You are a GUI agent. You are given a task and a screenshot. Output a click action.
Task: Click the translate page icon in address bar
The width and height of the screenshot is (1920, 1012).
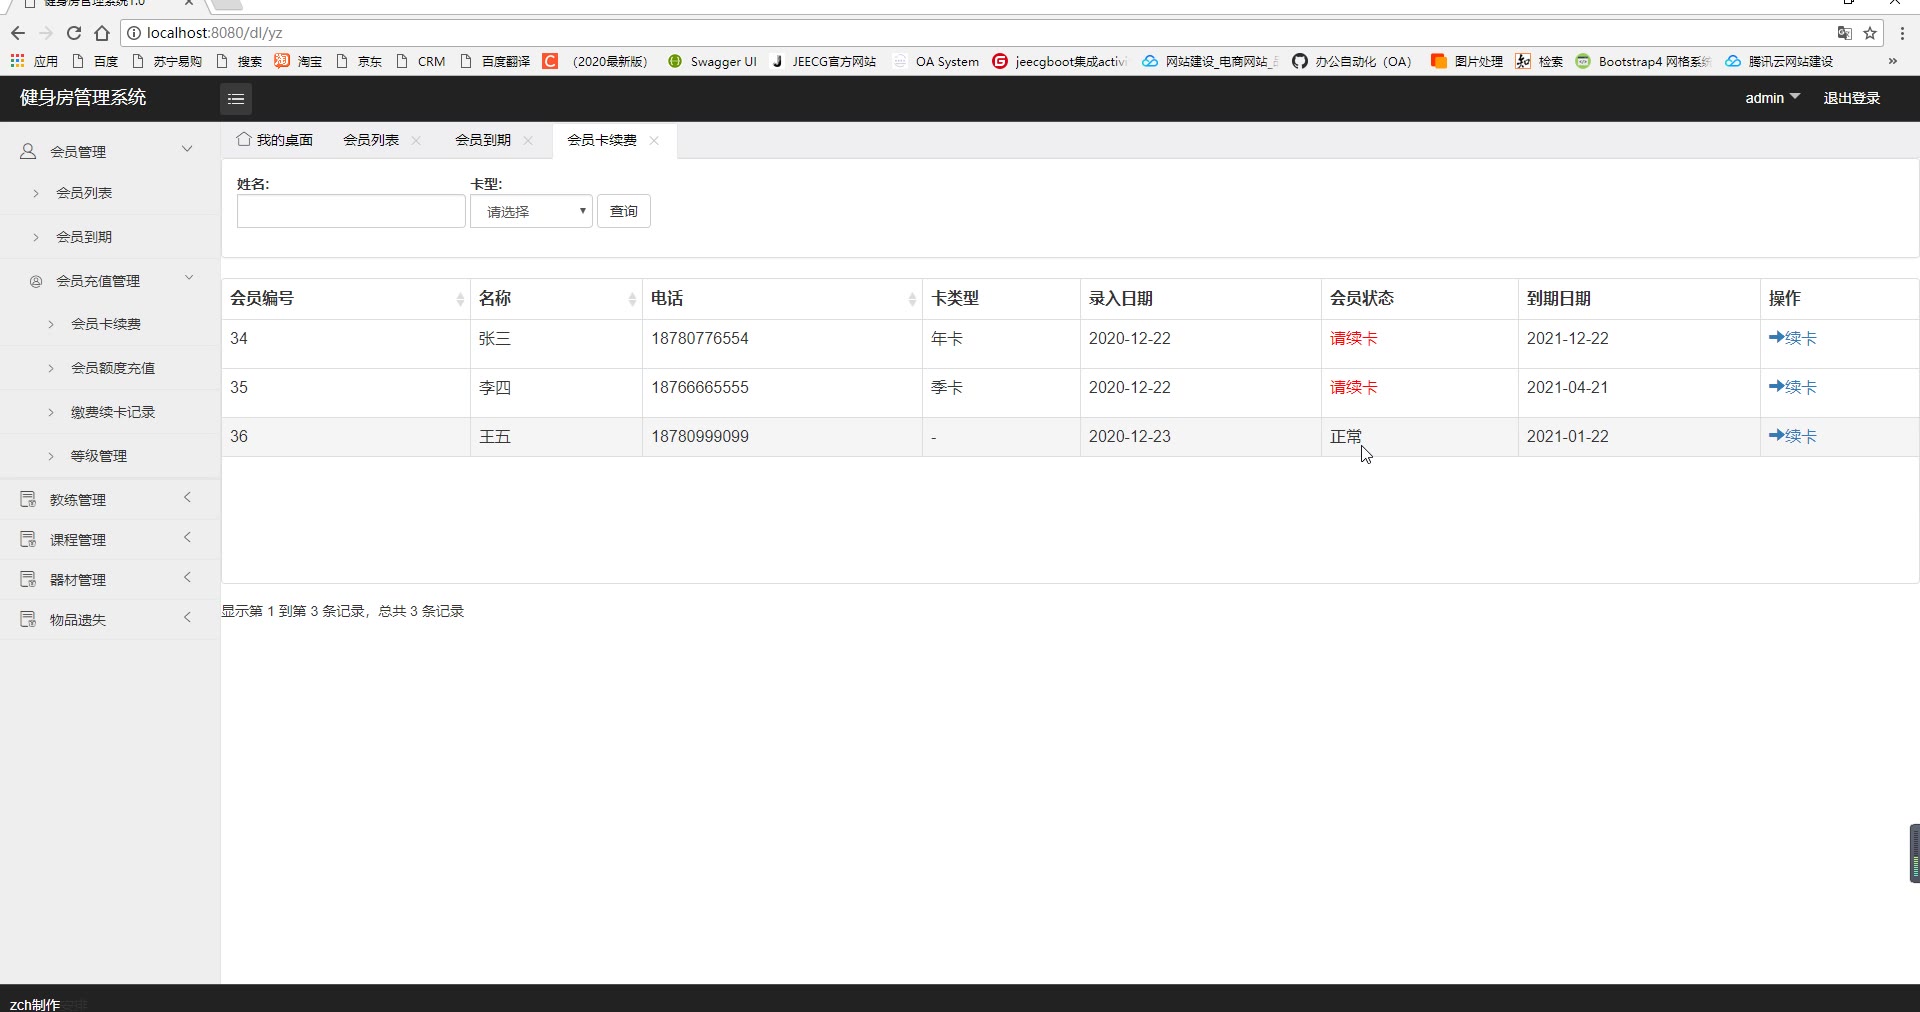tap(1845, 33)
